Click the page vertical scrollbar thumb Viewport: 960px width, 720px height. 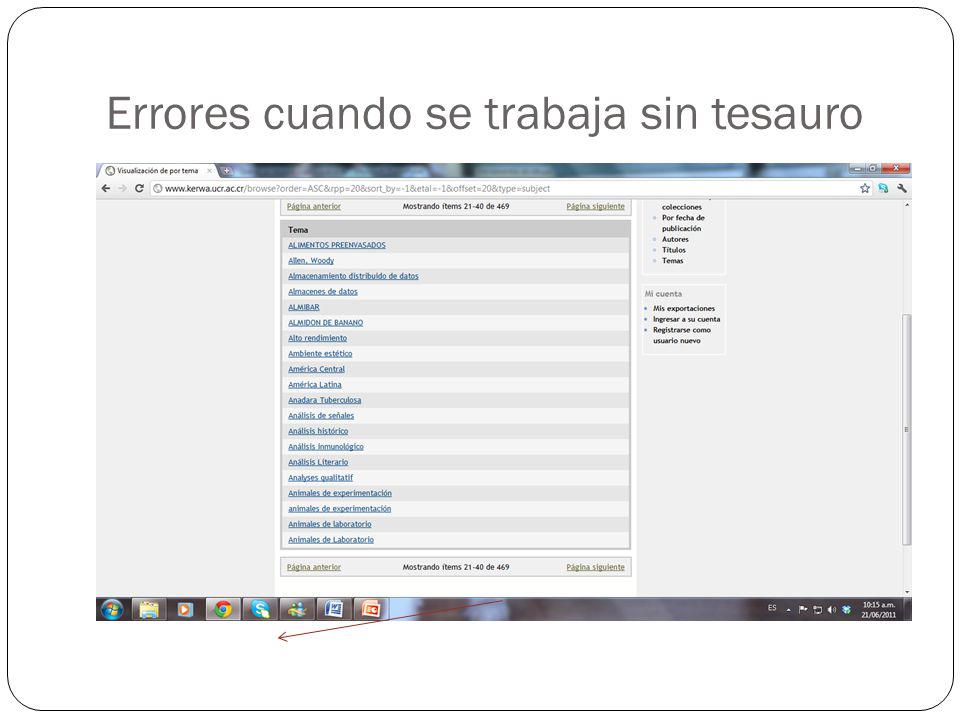tap(907, 429)
